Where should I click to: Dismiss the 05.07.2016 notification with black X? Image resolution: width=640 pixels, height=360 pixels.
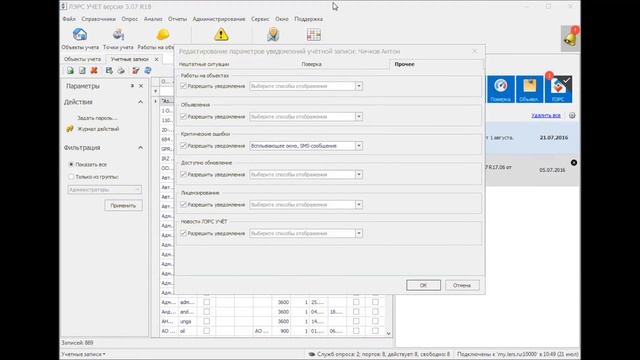click(x=573, y=162)
